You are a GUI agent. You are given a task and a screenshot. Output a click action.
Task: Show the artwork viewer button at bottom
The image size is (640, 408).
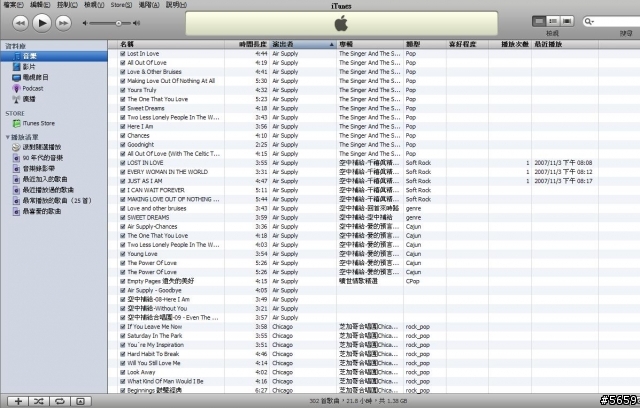[x=81, y=401]
